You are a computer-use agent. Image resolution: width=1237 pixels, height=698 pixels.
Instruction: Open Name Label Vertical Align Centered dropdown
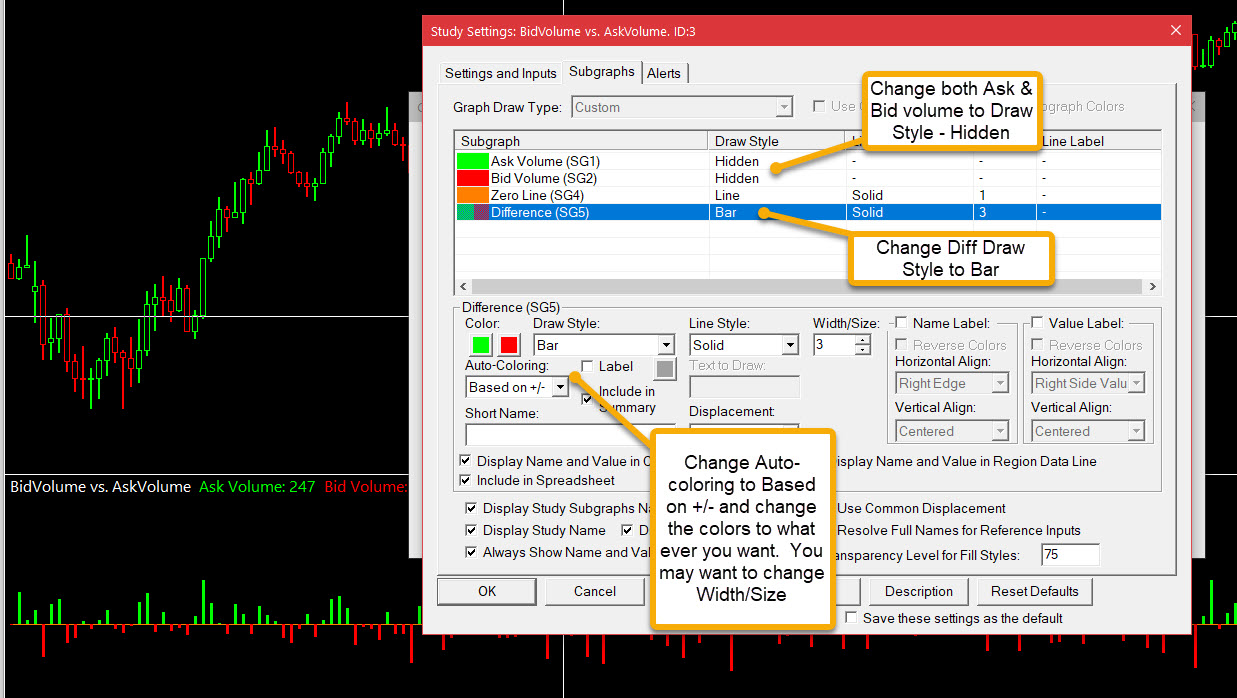[x=952, y=431]
